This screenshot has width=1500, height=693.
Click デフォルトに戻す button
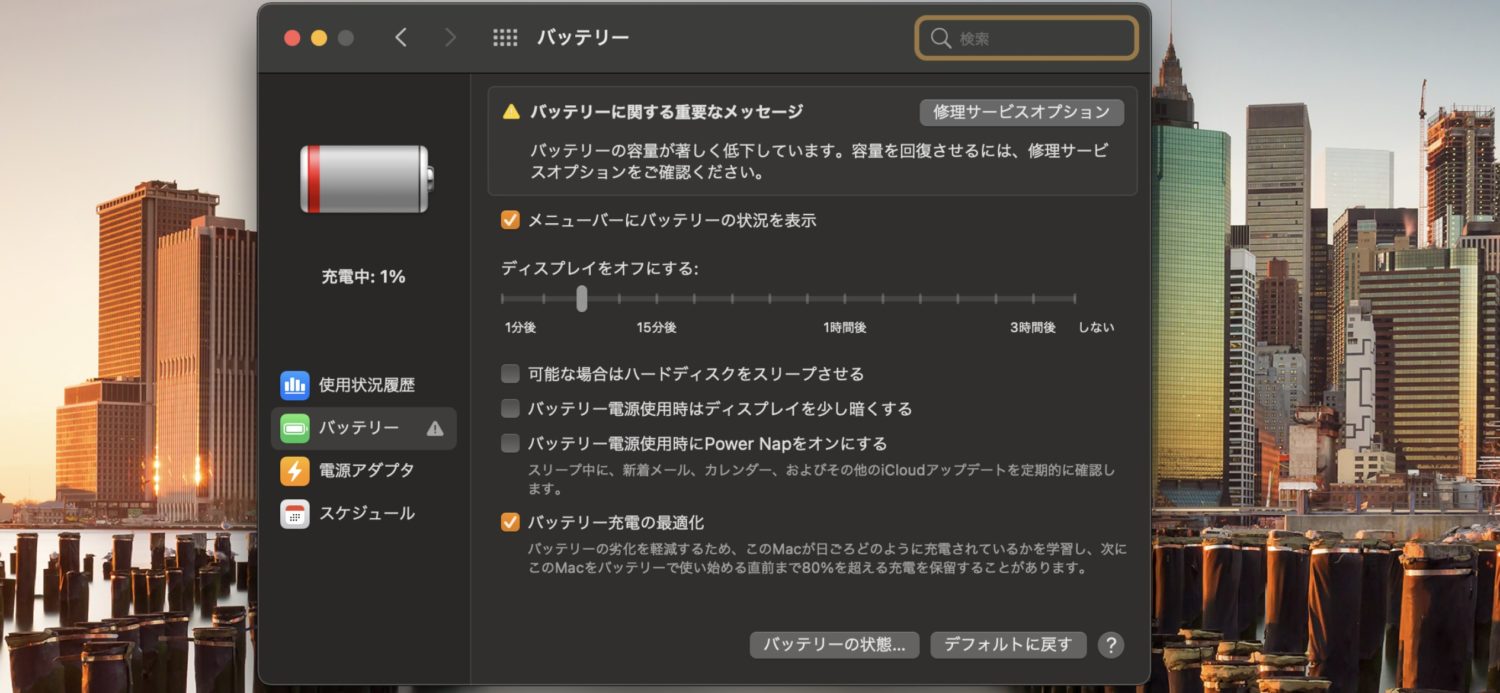pyautogui.click(x=1008, y=645)
